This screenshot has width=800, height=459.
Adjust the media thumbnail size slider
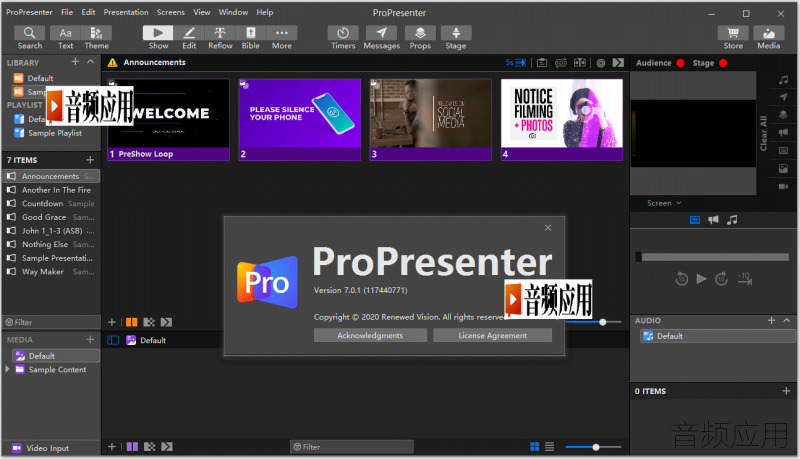pyautogui.click(x=595, y=447)
